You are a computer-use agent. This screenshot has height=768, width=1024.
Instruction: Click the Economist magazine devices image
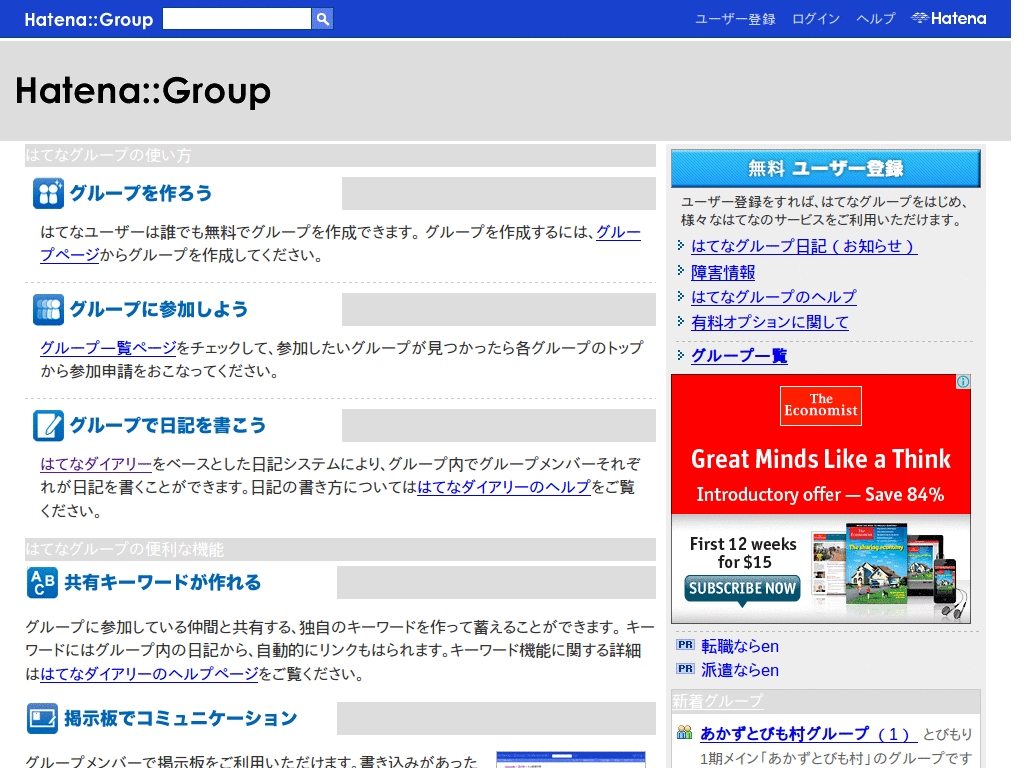tap(889, 569)
